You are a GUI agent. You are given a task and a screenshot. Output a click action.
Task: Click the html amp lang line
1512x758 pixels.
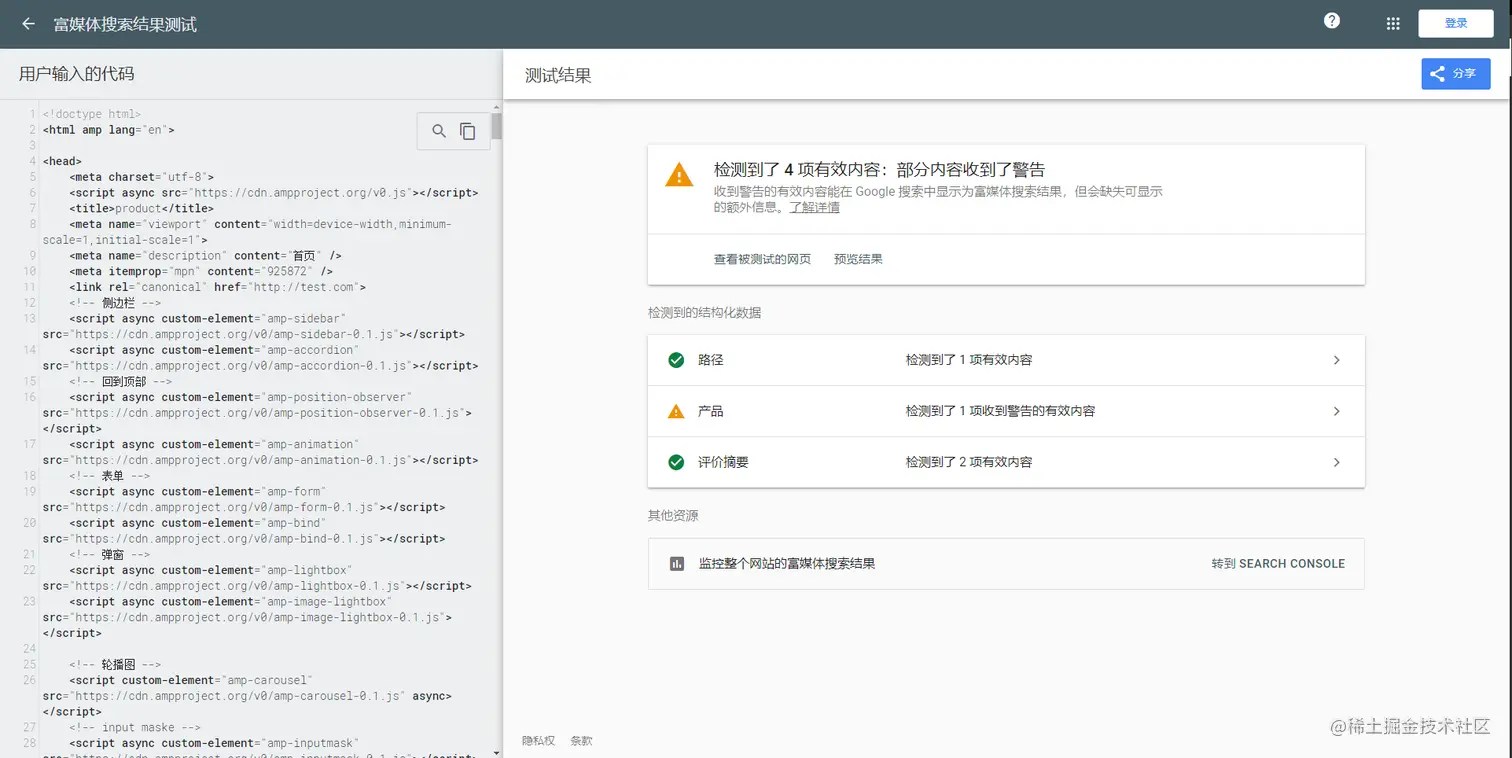click(108, 130)
